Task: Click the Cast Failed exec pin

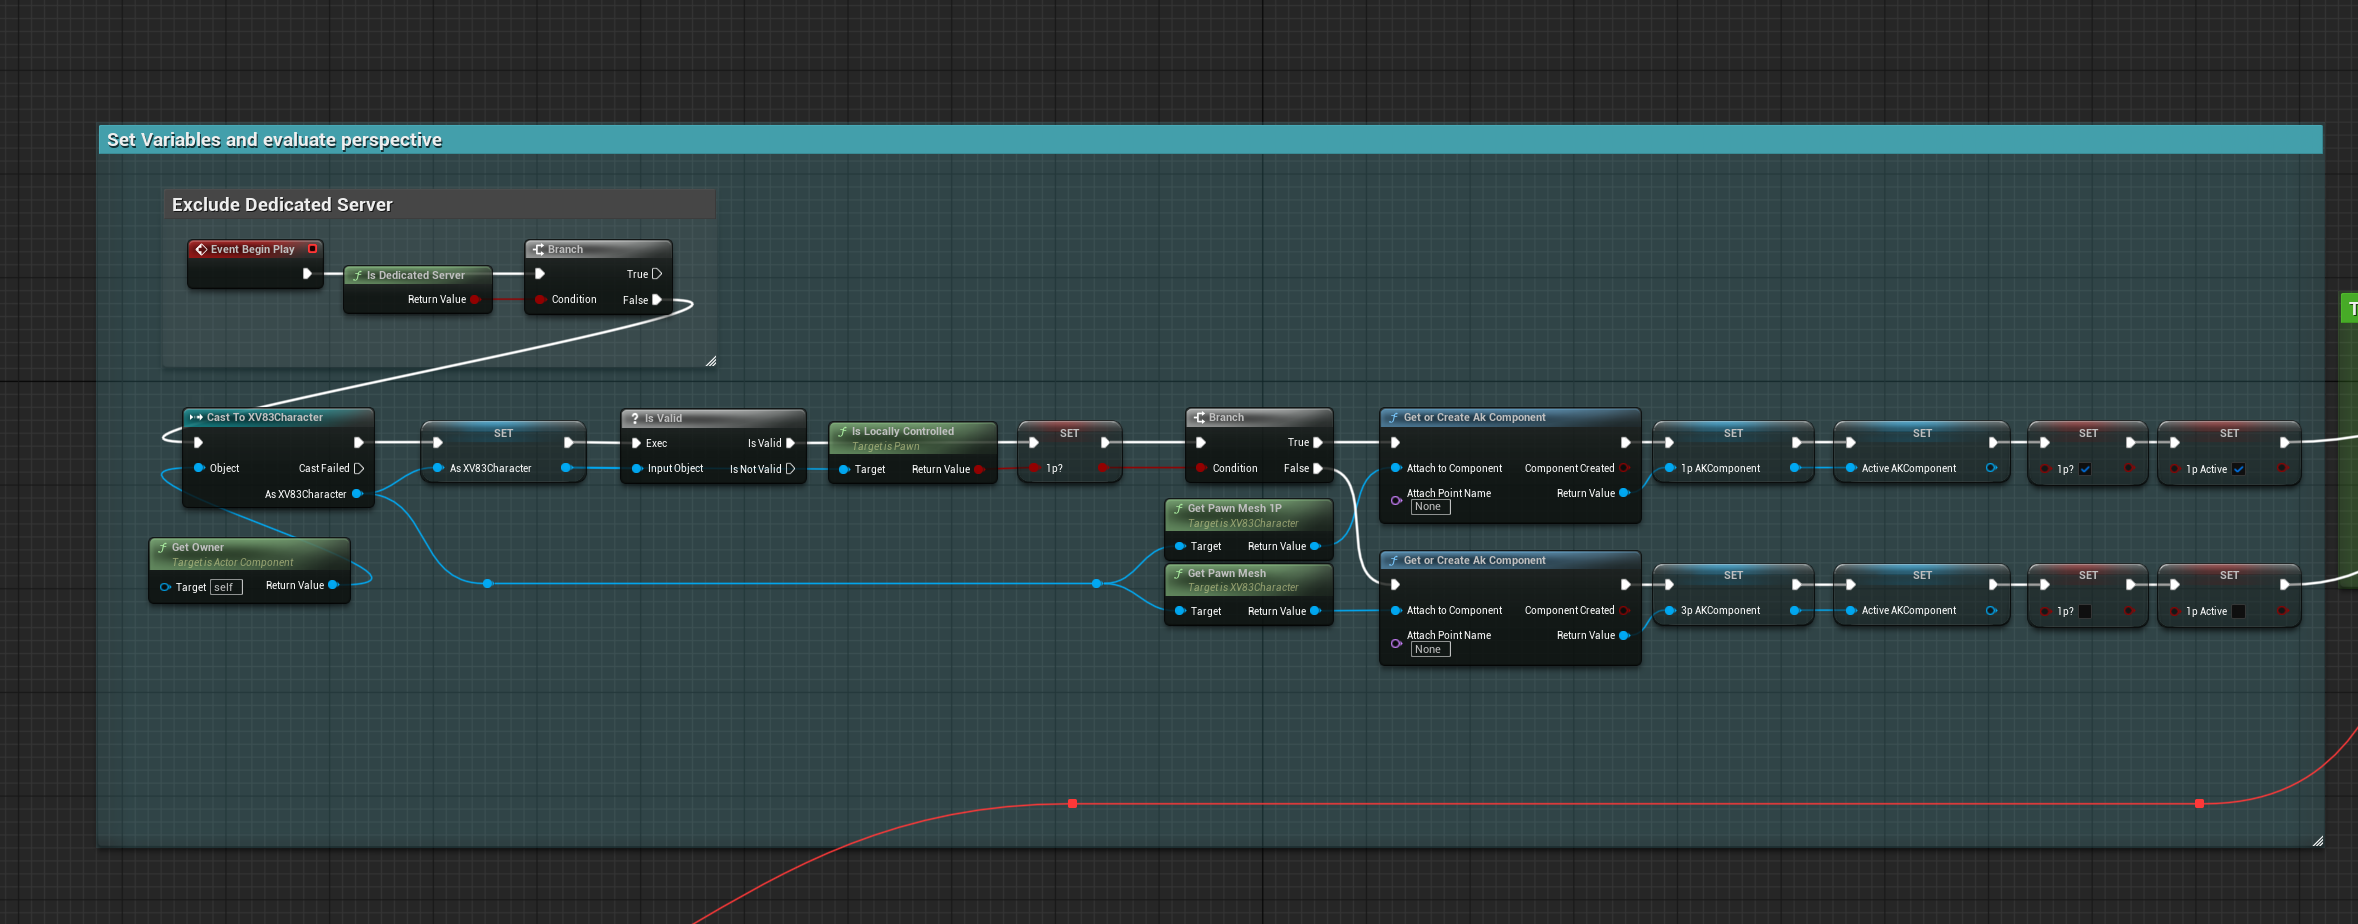Action: (x=359, y=468)
